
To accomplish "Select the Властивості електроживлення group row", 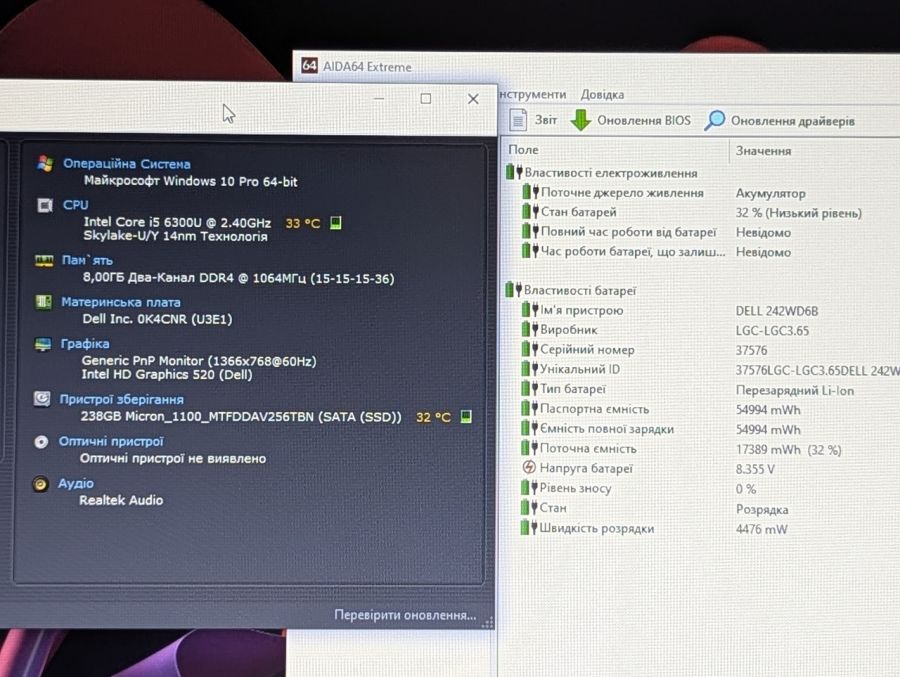I will 602,172.
